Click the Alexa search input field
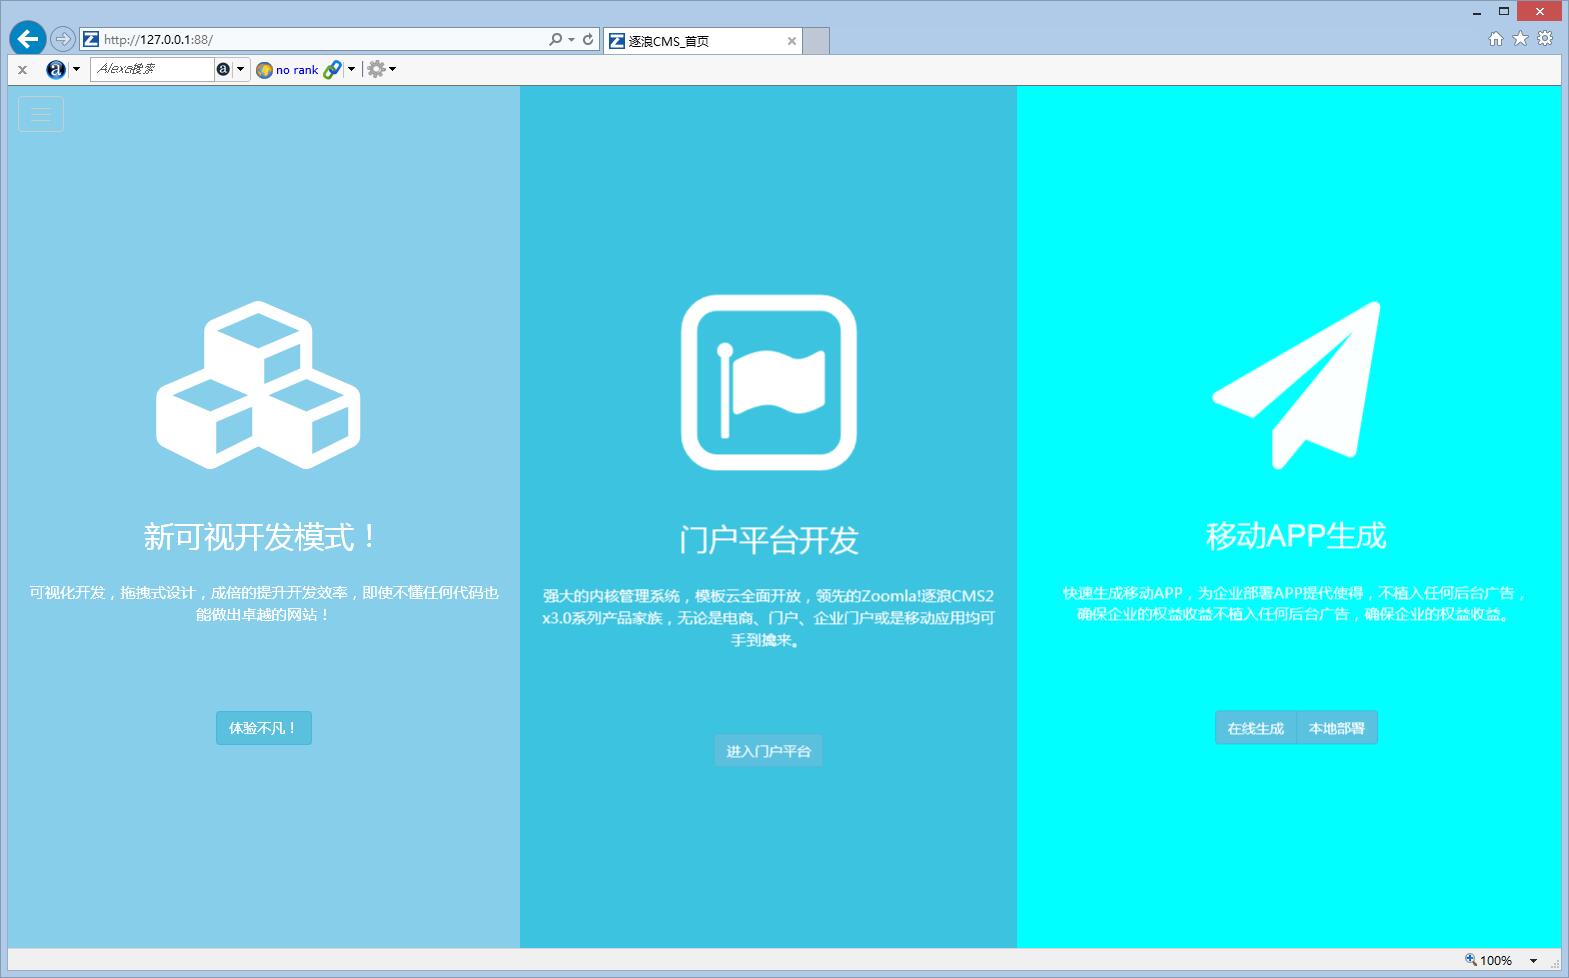Viewport: 1569px width, 978px height. click(x=152, y=69)
